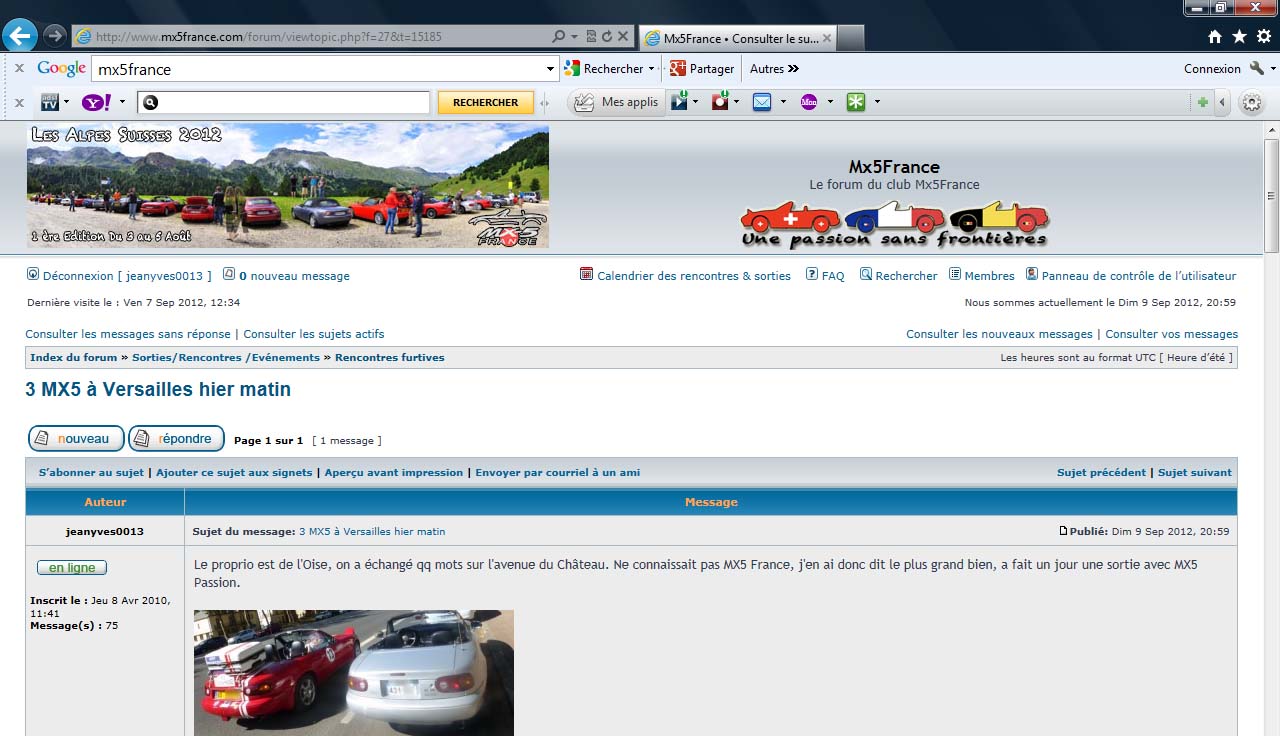Viewport: 1280px width, 736px height.
Task: Open a new blank tab
Action: point(850,38)
